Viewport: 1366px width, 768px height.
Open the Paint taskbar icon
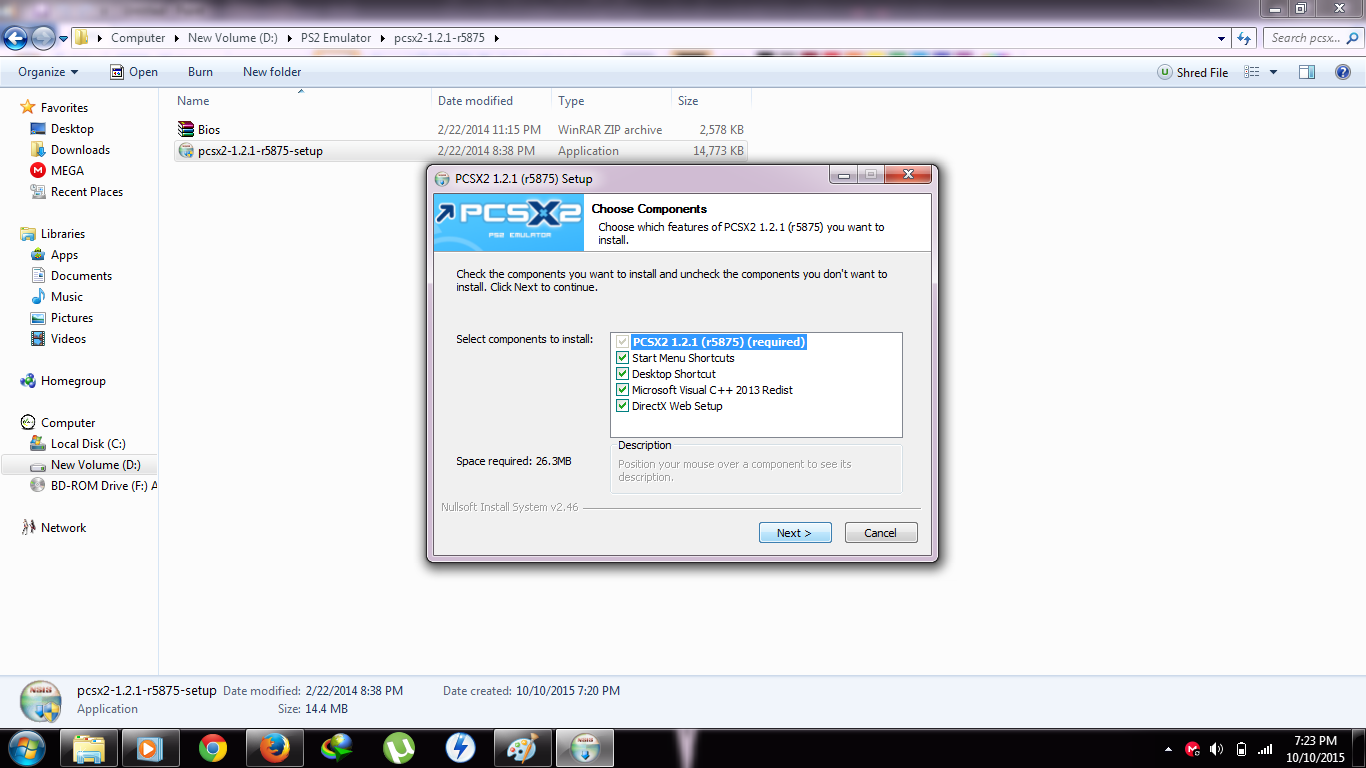pos(523,748)
